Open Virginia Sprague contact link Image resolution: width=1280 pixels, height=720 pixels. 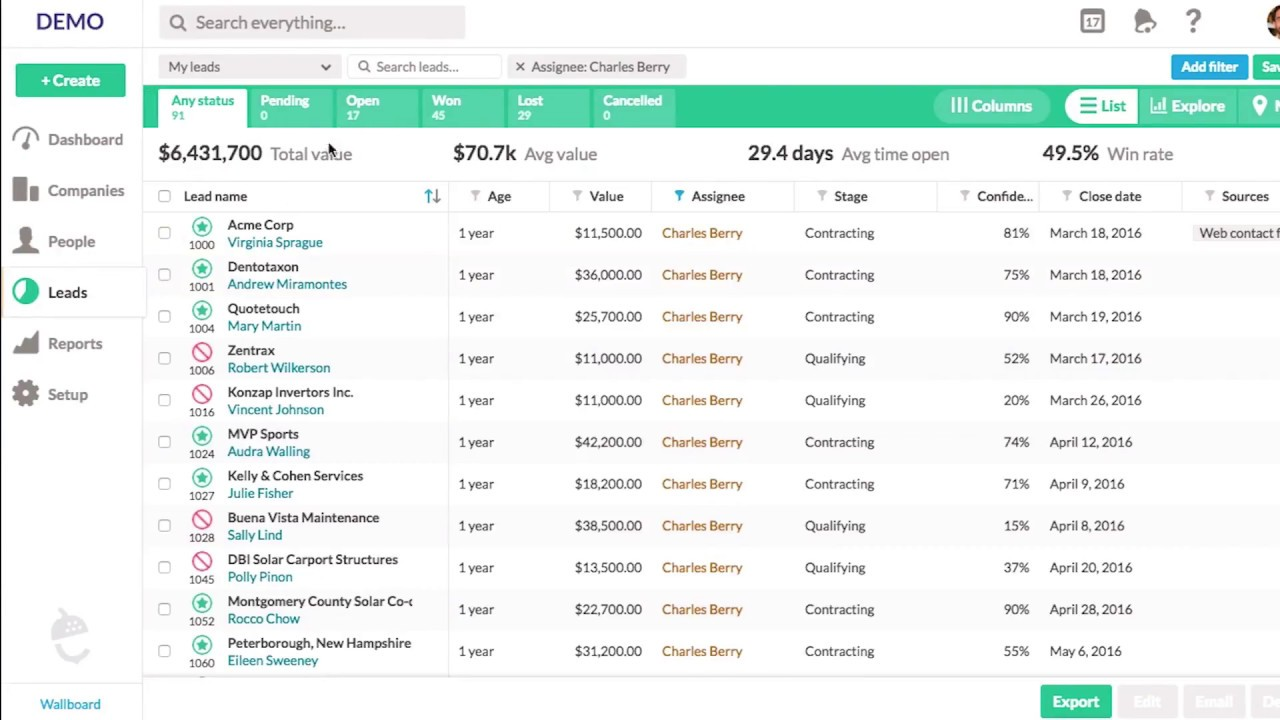pos(275,243)
